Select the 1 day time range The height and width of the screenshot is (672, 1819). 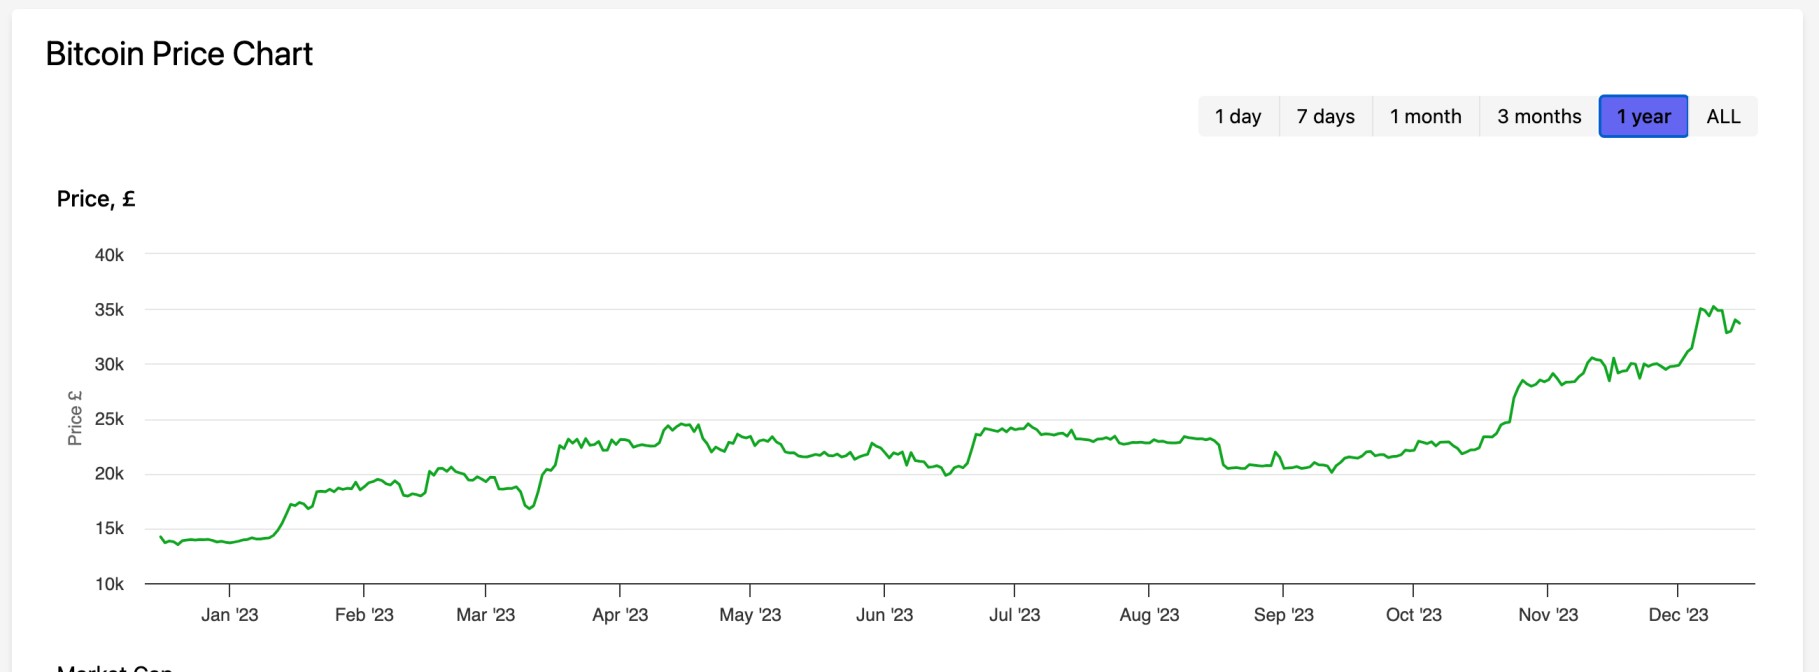(x=1240, y=116)
